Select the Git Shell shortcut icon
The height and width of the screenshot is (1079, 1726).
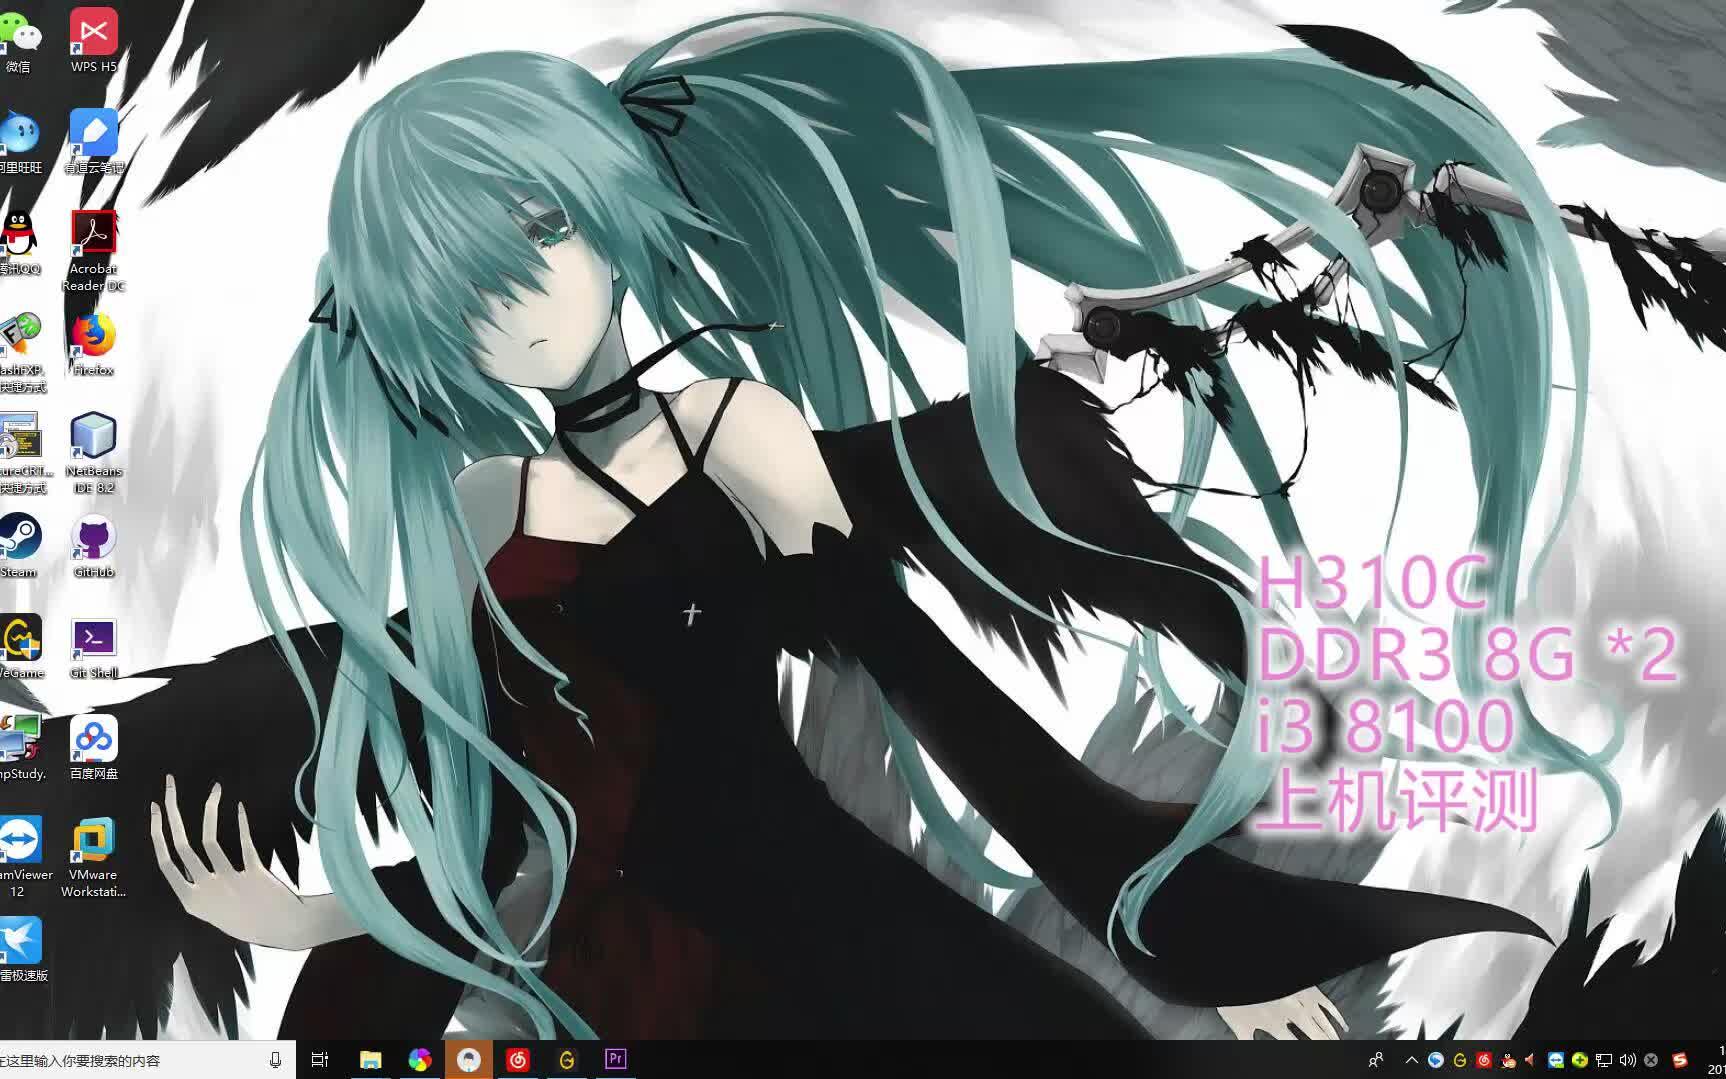tap(94, 648)
